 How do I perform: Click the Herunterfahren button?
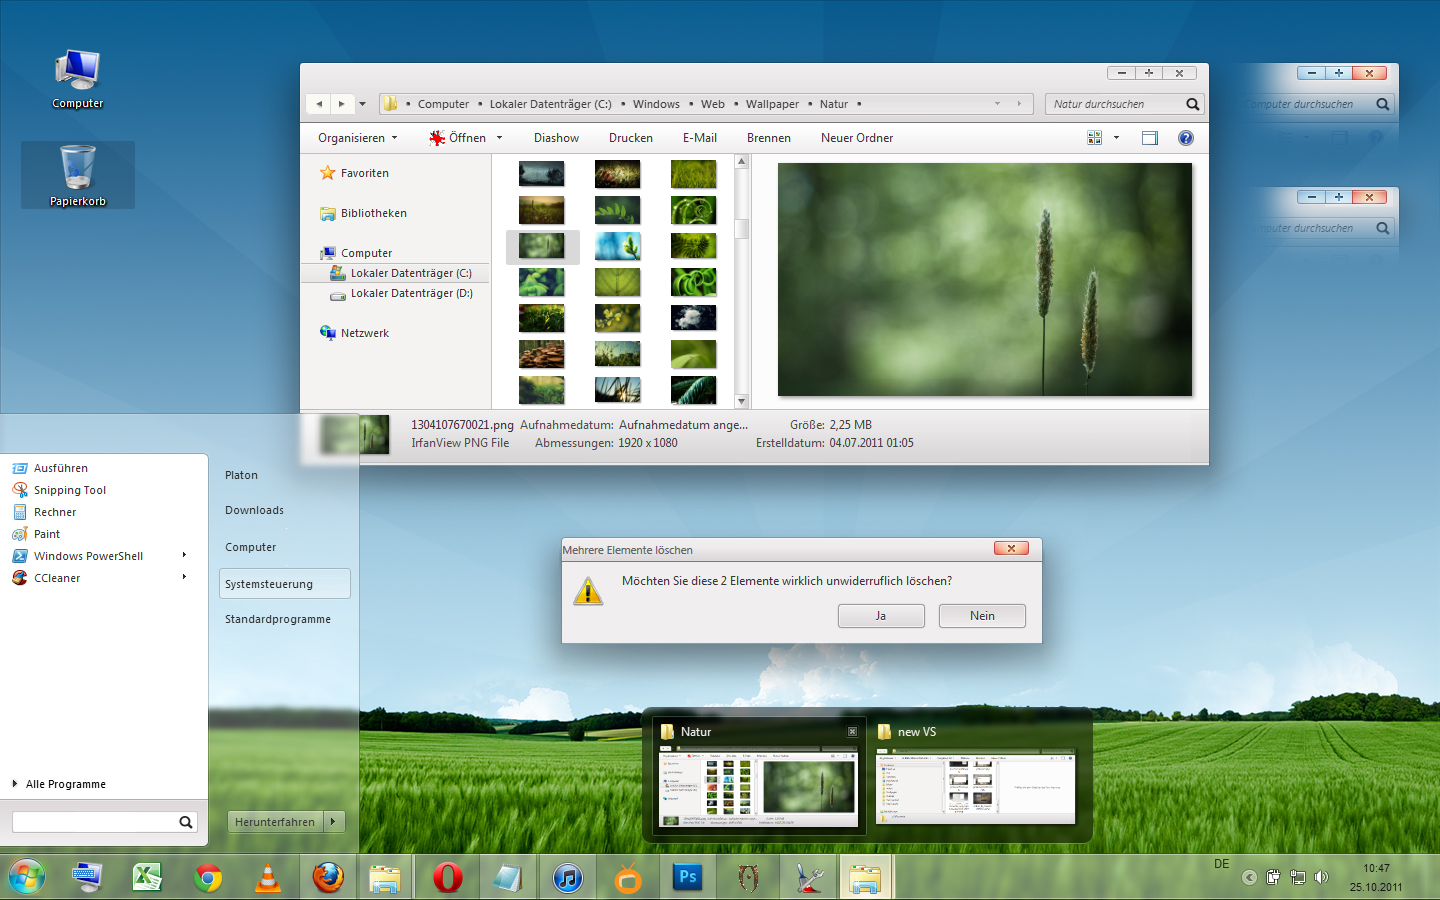click(276, 821)
